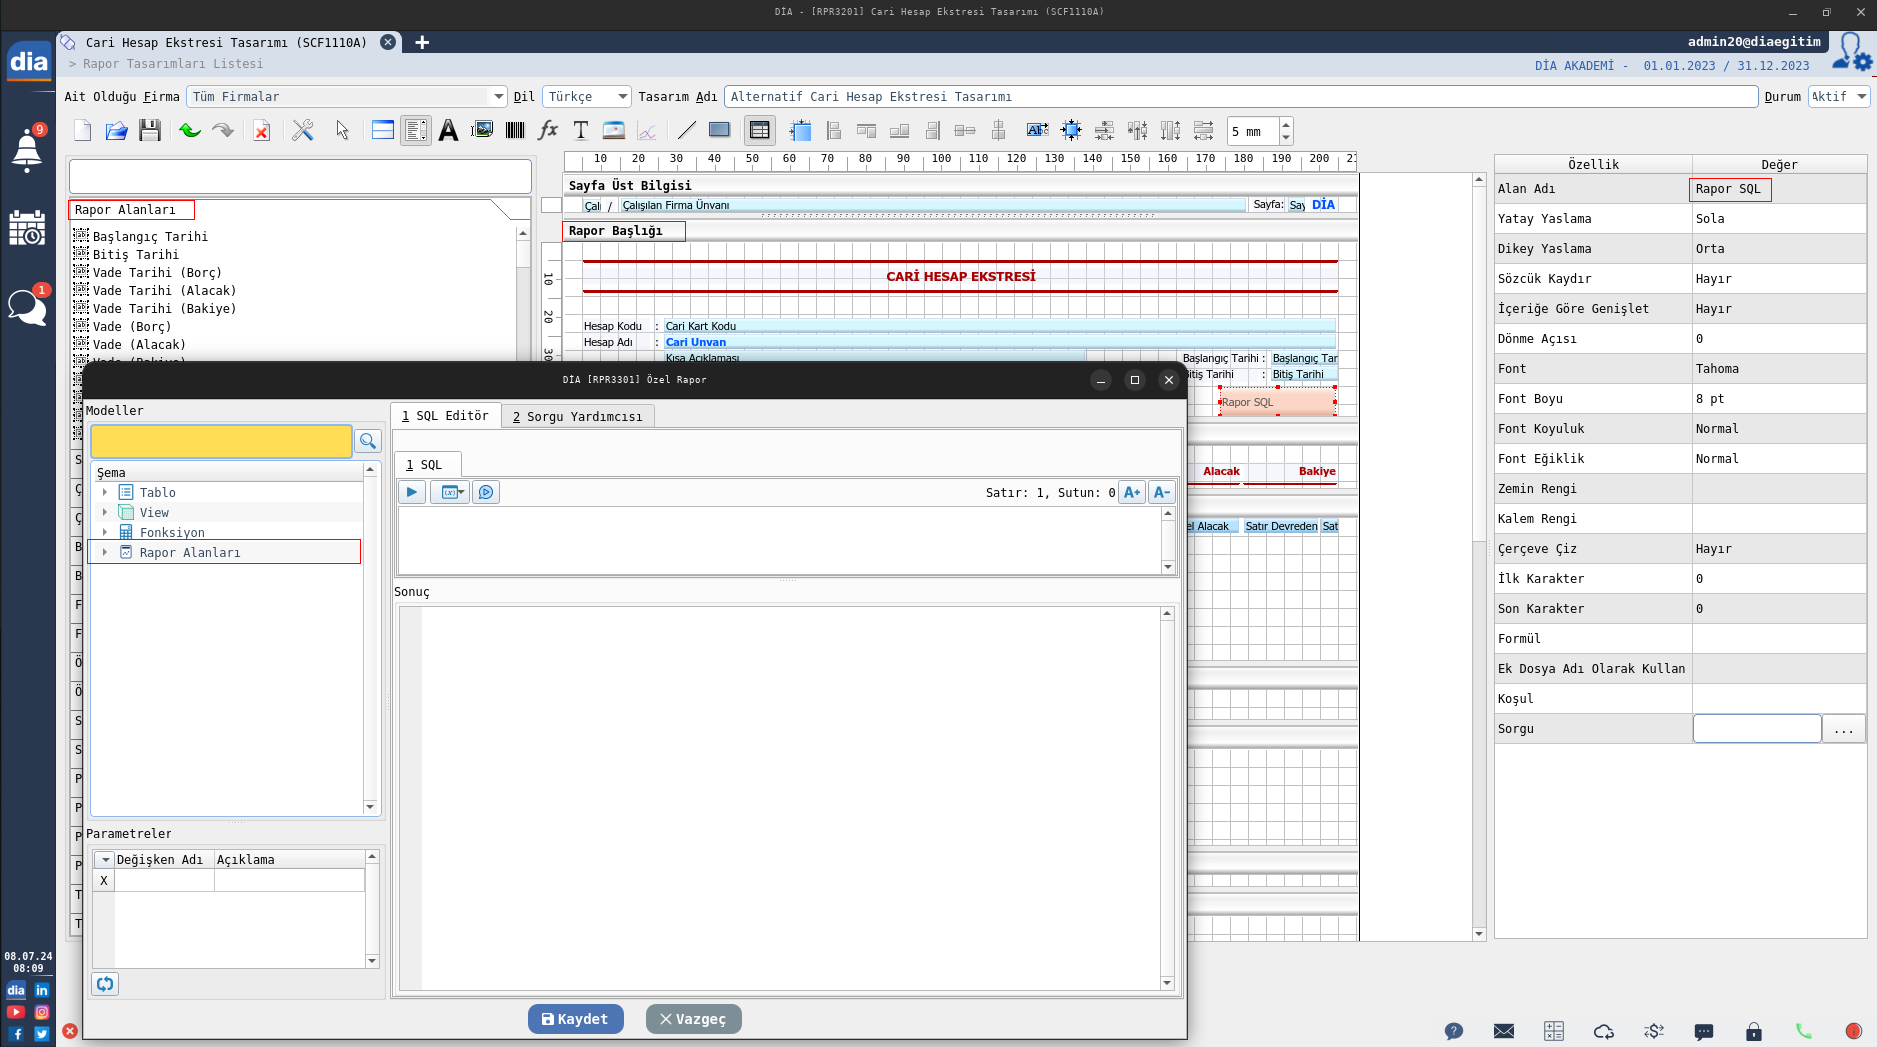This screenshot has height=1047, width=1877.
Task: Click the refresh icon below Parametreler
Action: [105, 984]
